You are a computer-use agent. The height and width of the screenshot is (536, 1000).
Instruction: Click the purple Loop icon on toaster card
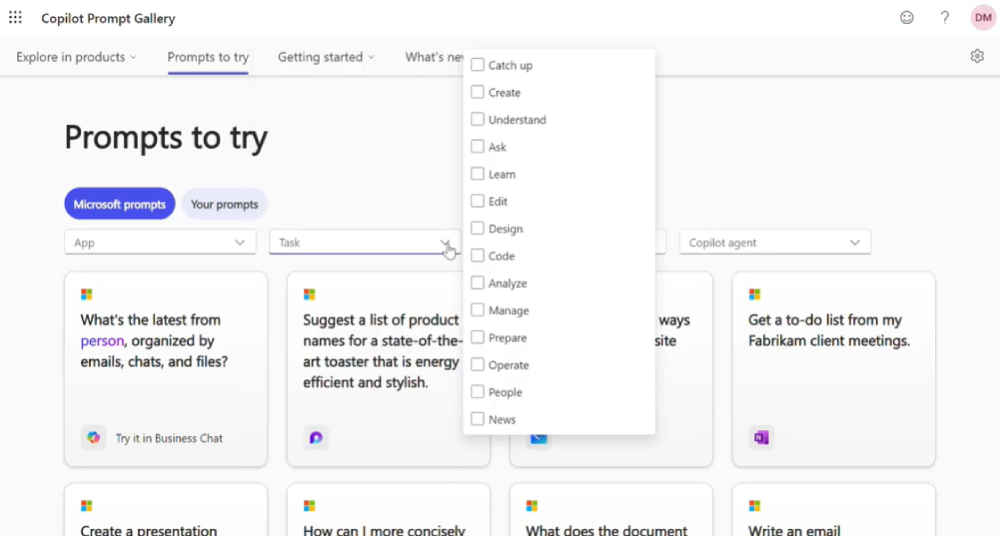pyautogui.click(x=316, y=438)
